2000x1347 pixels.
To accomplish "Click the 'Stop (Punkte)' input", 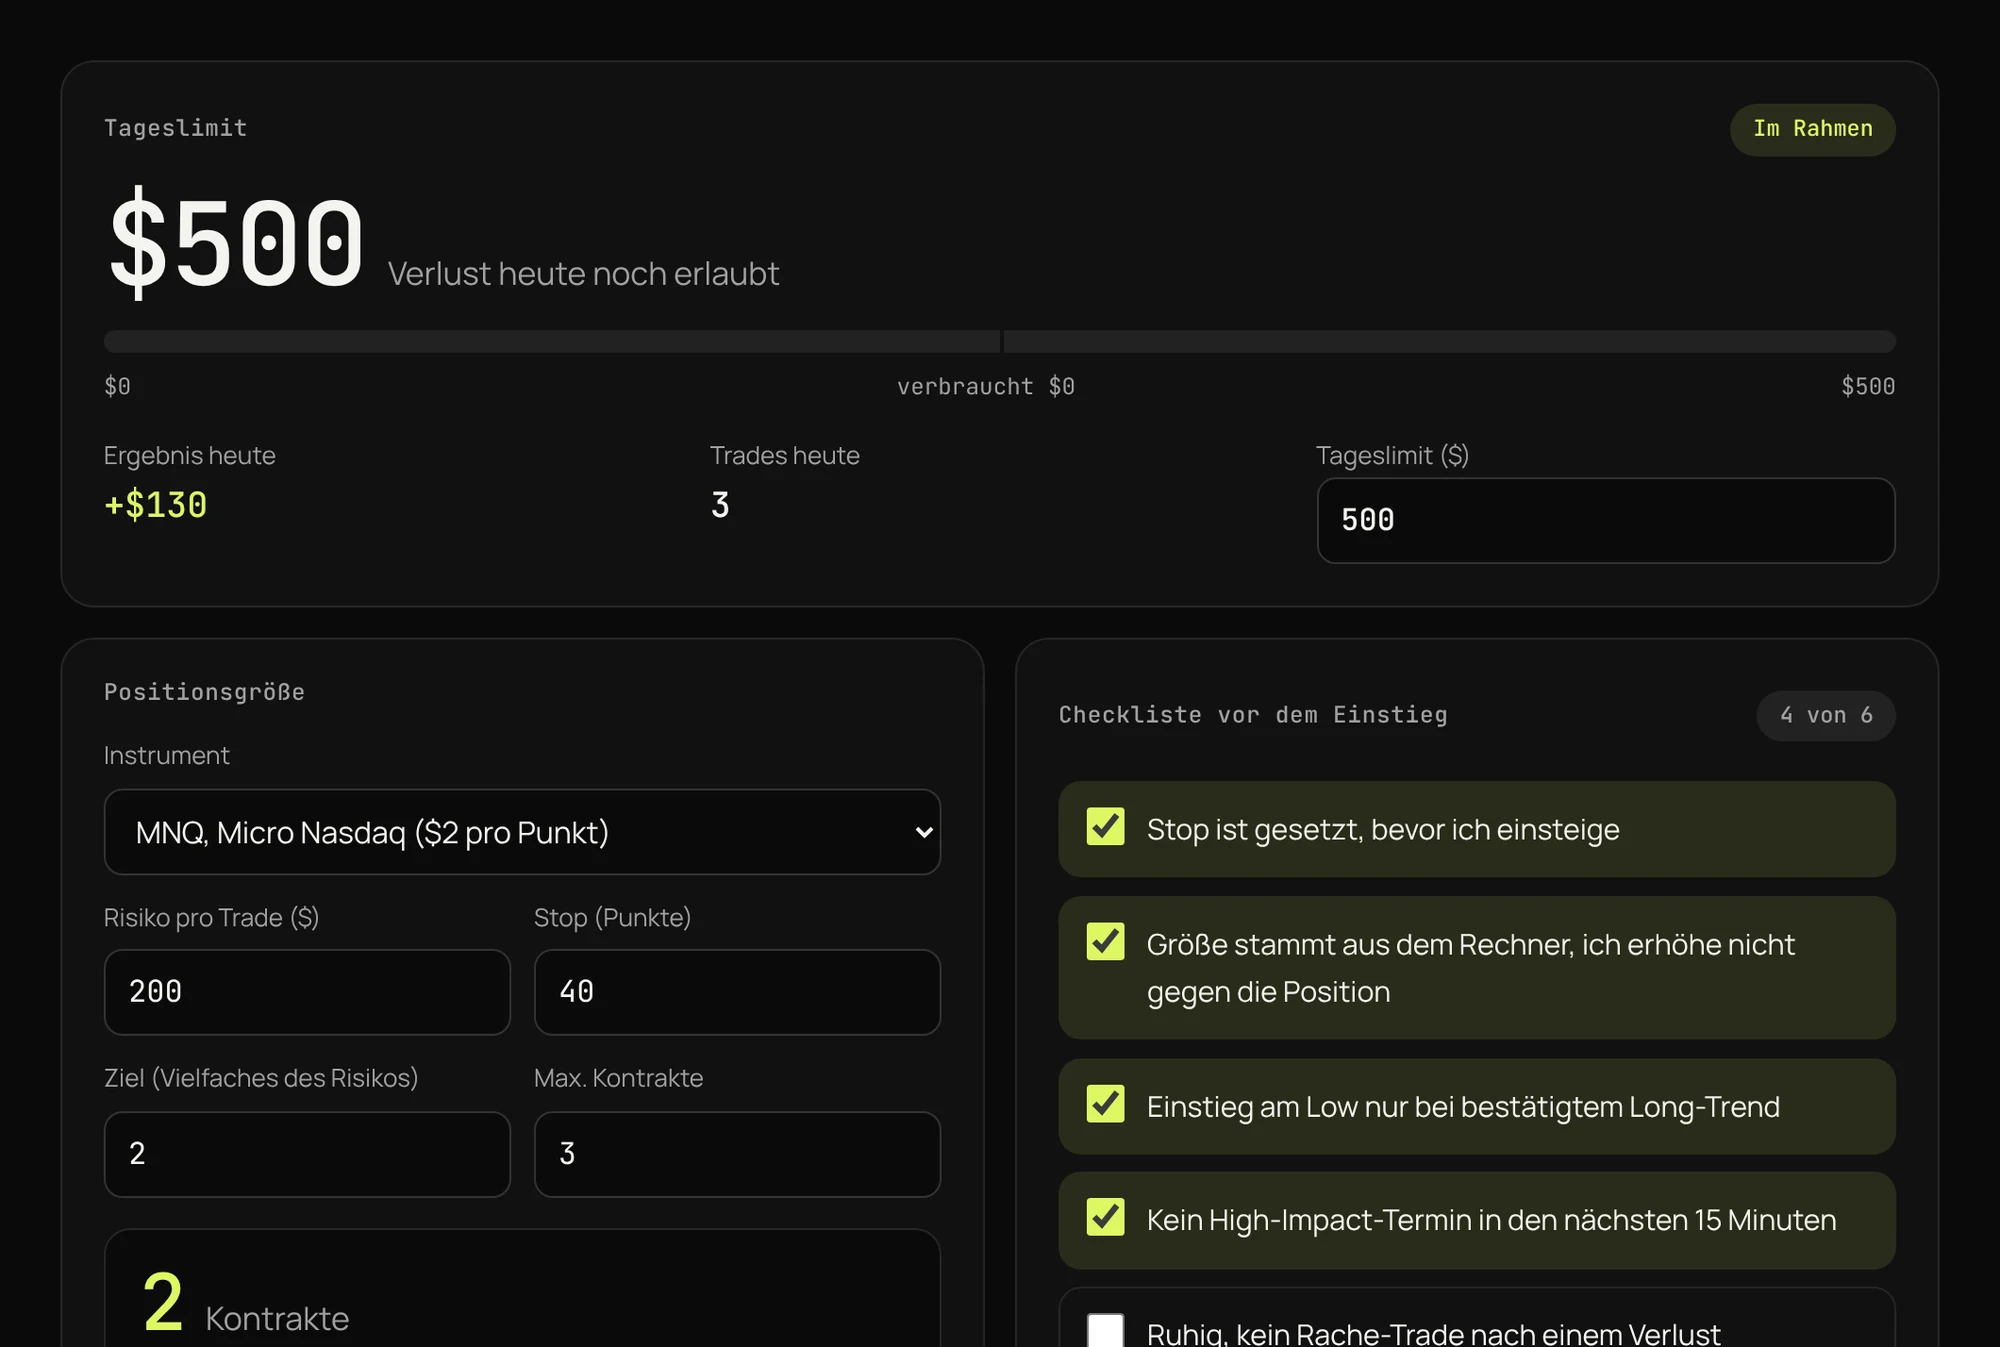I will tap(737, 992).
